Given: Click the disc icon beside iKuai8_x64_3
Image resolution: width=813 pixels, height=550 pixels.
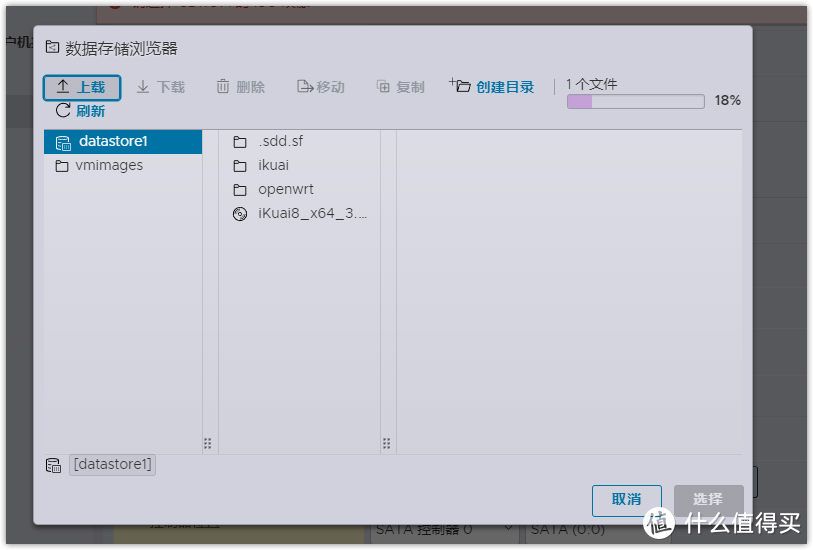Looking at the screenshot, I should (240, 214).
